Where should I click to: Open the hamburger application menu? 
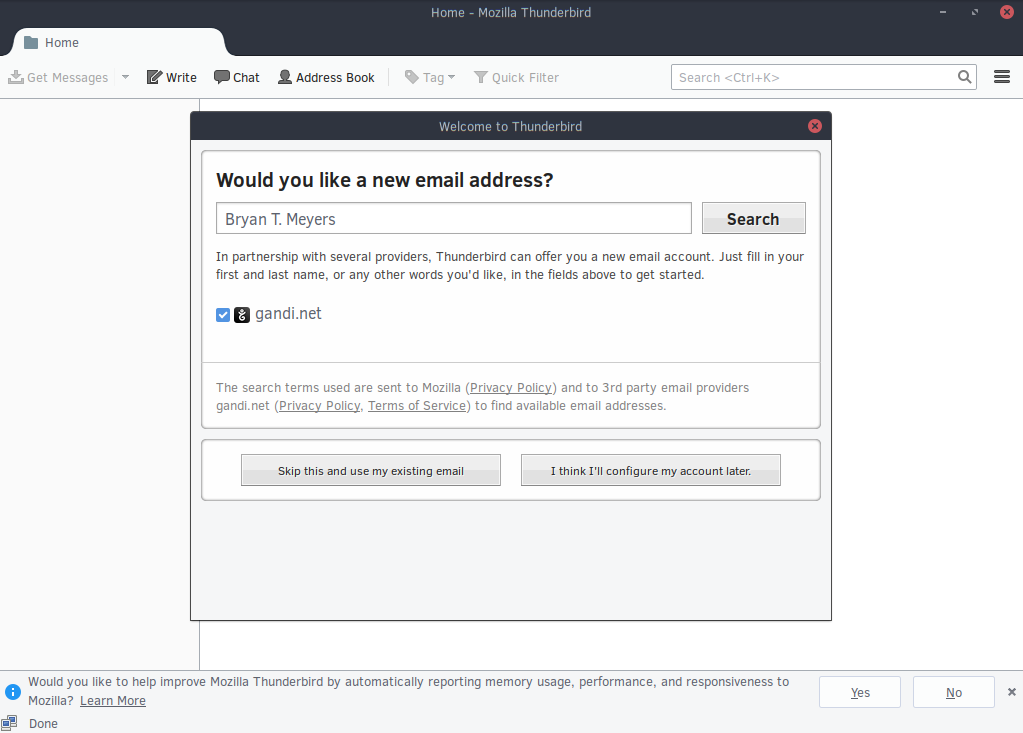click(x=1001, y=77)
